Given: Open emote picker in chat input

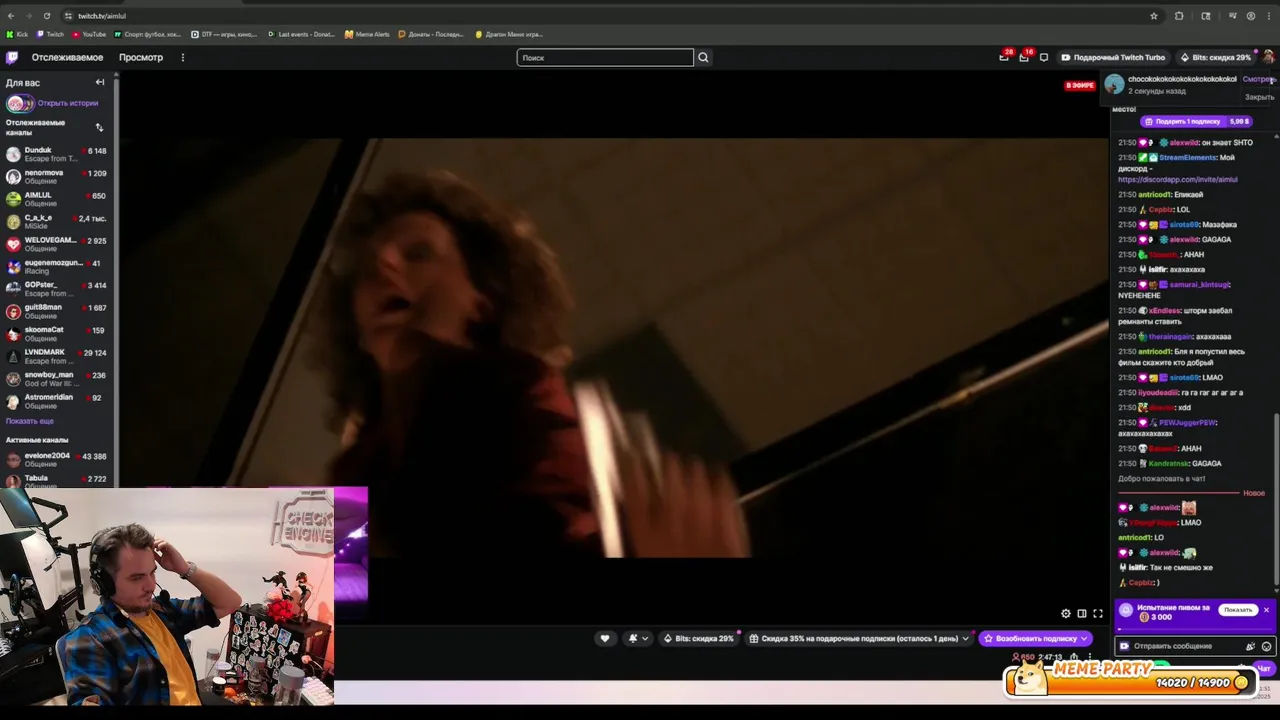Looking at the screenshot, I should [1266, 646].
